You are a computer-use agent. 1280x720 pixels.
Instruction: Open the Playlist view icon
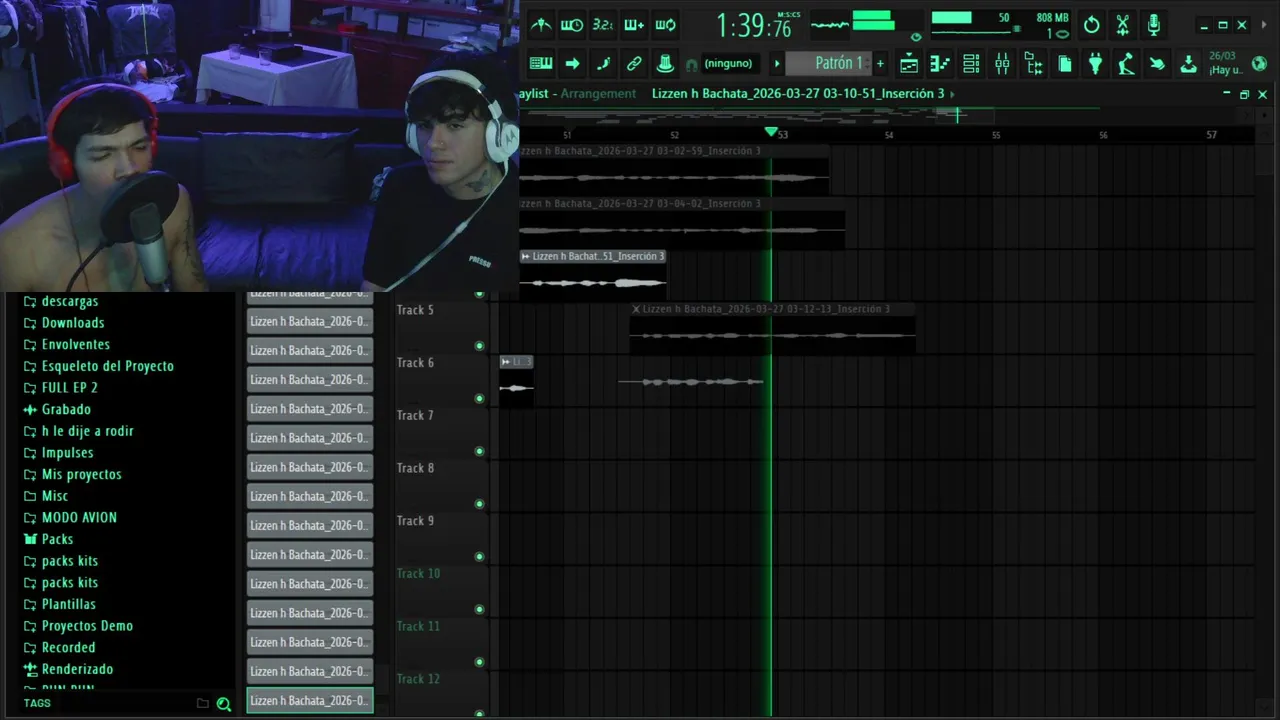(909, 64)
